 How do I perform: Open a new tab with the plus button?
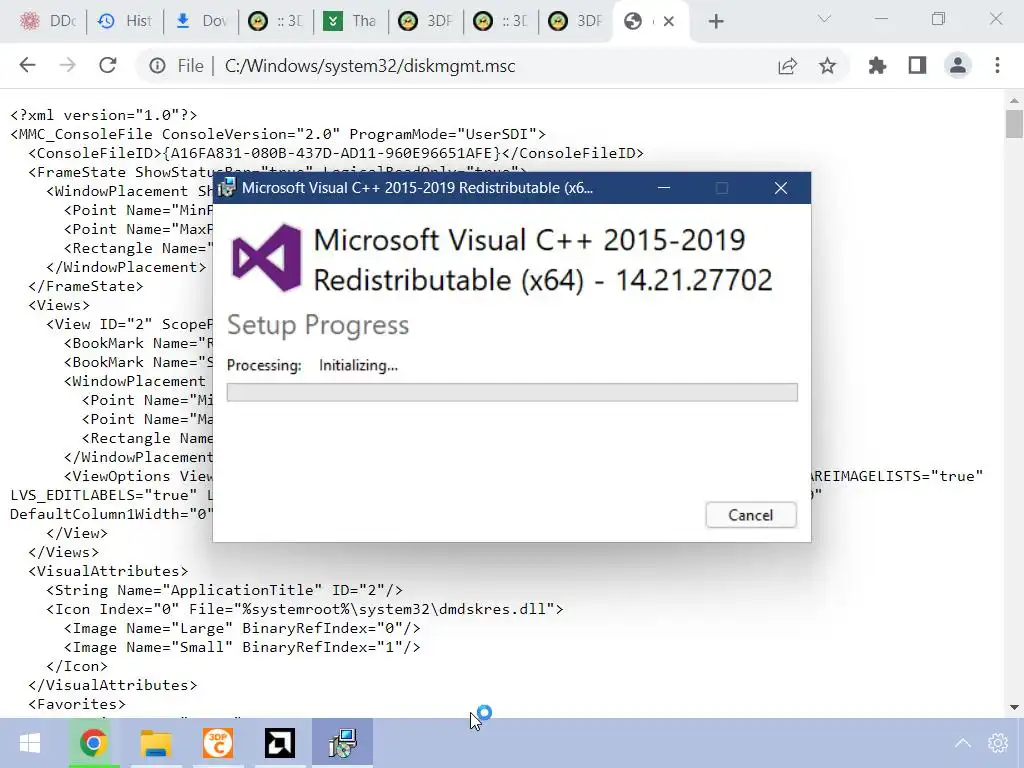pyautogui.click(x=716, y=22)
